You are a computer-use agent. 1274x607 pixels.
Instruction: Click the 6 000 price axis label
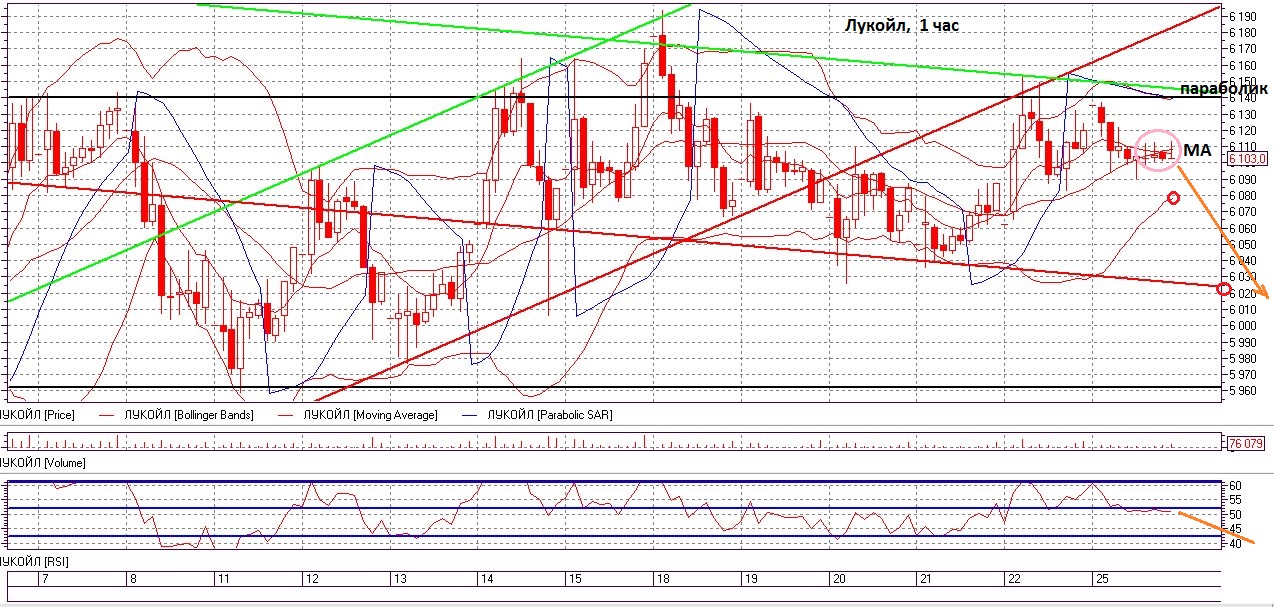pos(1243,326)
